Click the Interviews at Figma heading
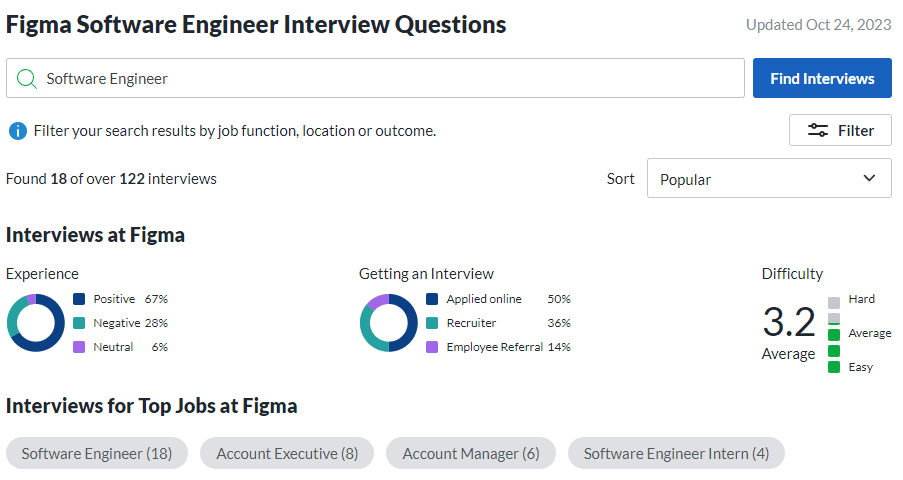This screenshot has width=903, height=480. 95,235
